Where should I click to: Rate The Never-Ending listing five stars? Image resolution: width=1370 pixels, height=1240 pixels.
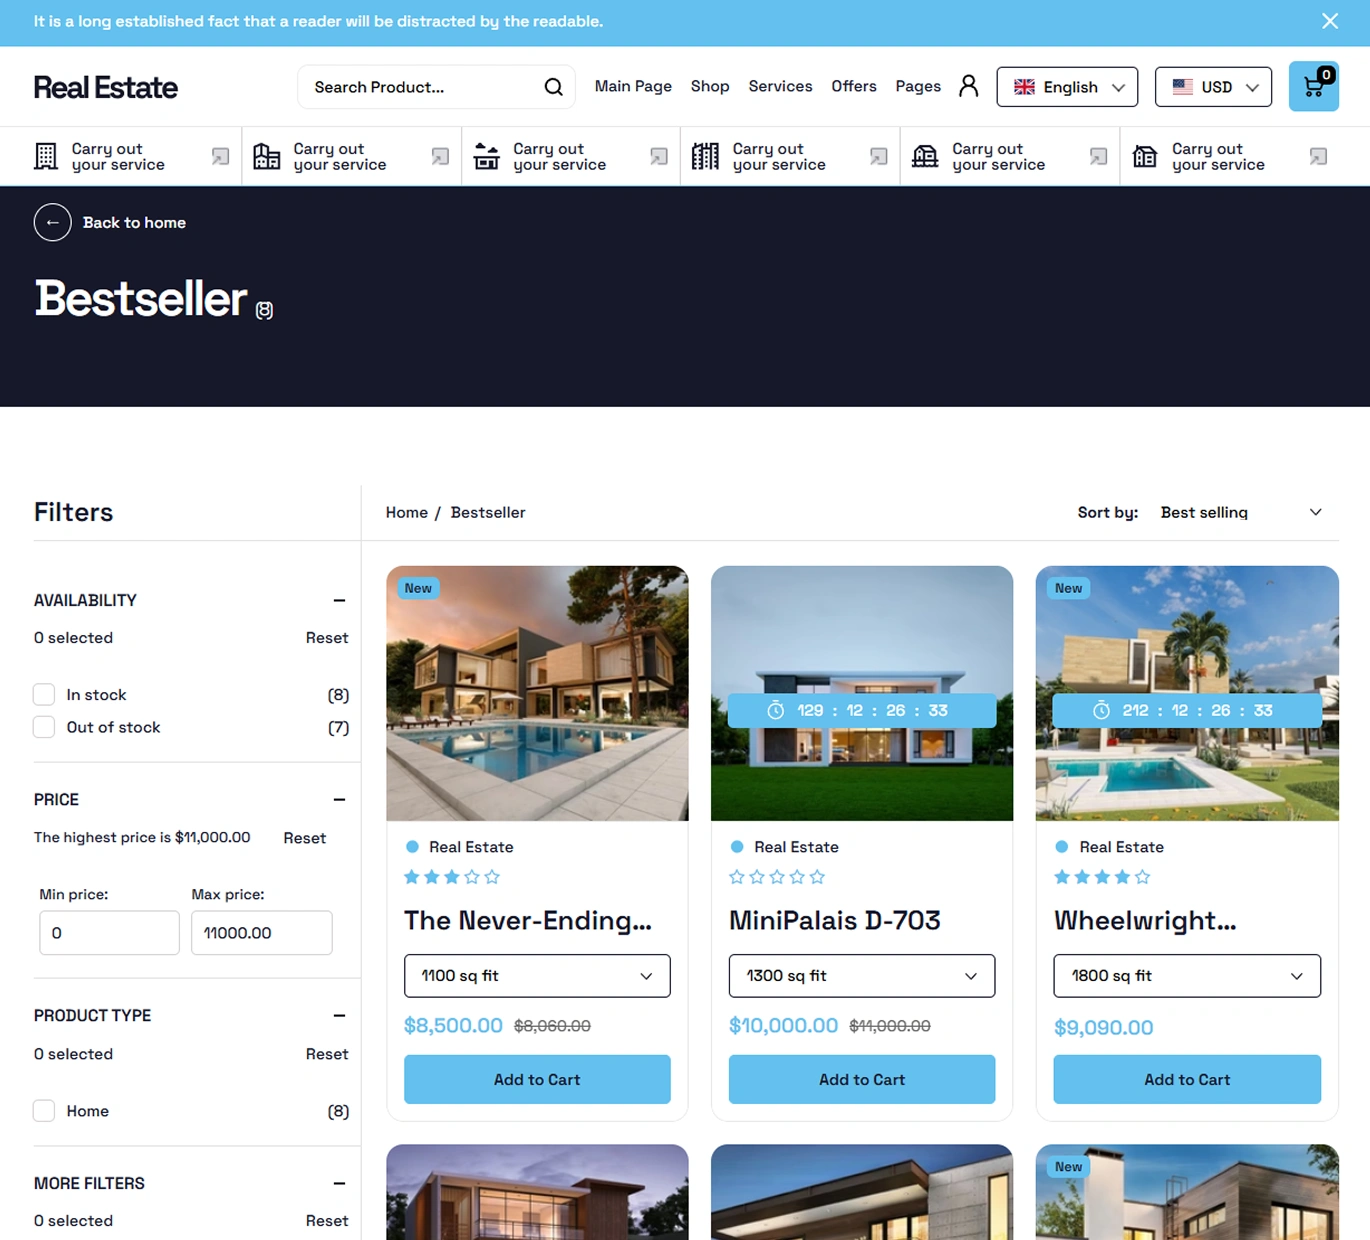(x=492, y=877)
